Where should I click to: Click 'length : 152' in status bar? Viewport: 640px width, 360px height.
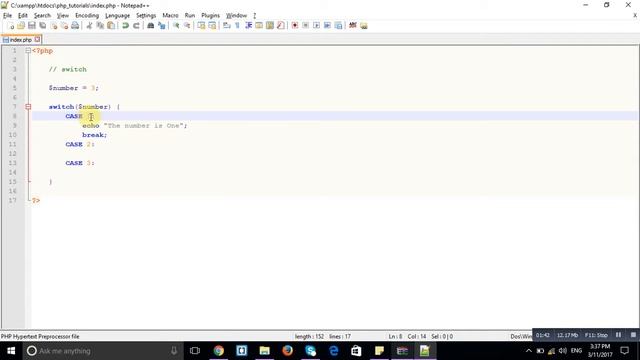(x=309, y=337)
